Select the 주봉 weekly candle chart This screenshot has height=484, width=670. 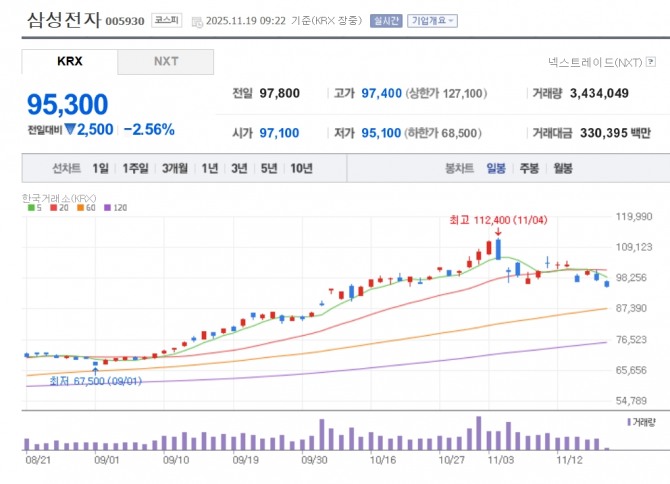[x=529, y=168]
